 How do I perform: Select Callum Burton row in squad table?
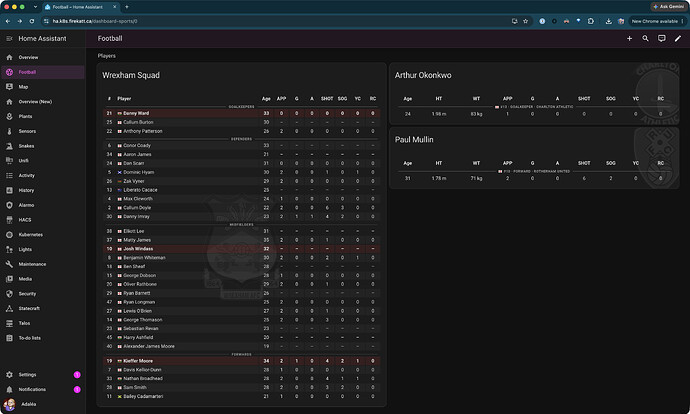[x=241, y=122]
